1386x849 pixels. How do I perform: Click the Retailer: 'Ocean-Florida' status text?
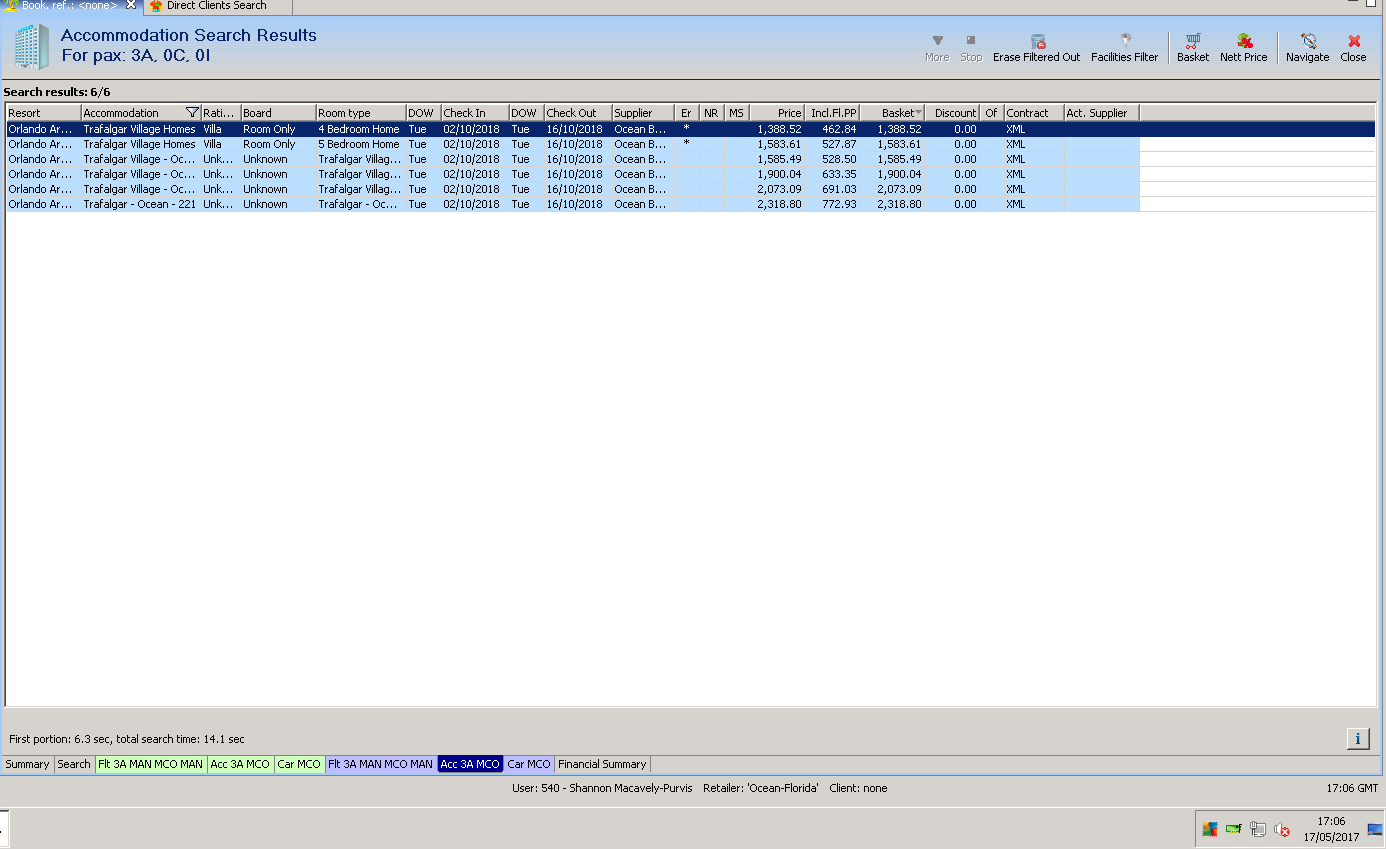[x=761, y=788]
